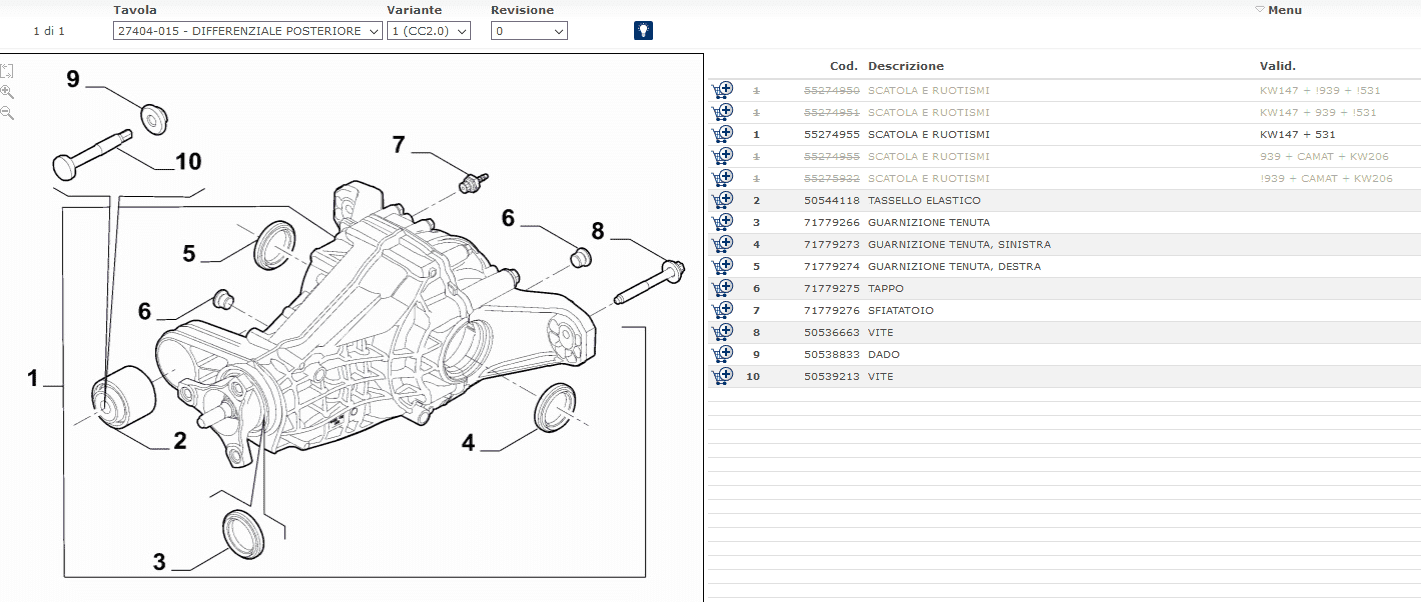1421x602 pixels.
Task: Open the Variante dropdown
Action: click(x=429, y=31)
